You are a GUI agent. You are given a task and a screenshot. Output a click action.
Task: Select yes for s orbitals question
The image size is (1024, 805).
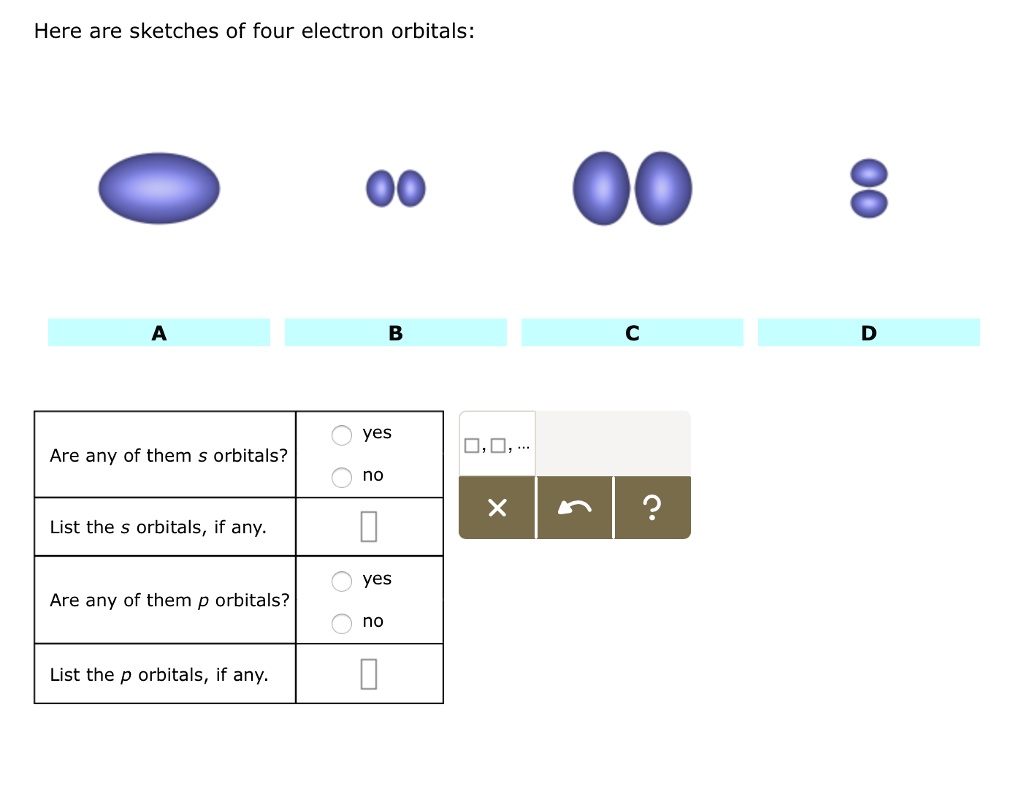click(341, 434)
